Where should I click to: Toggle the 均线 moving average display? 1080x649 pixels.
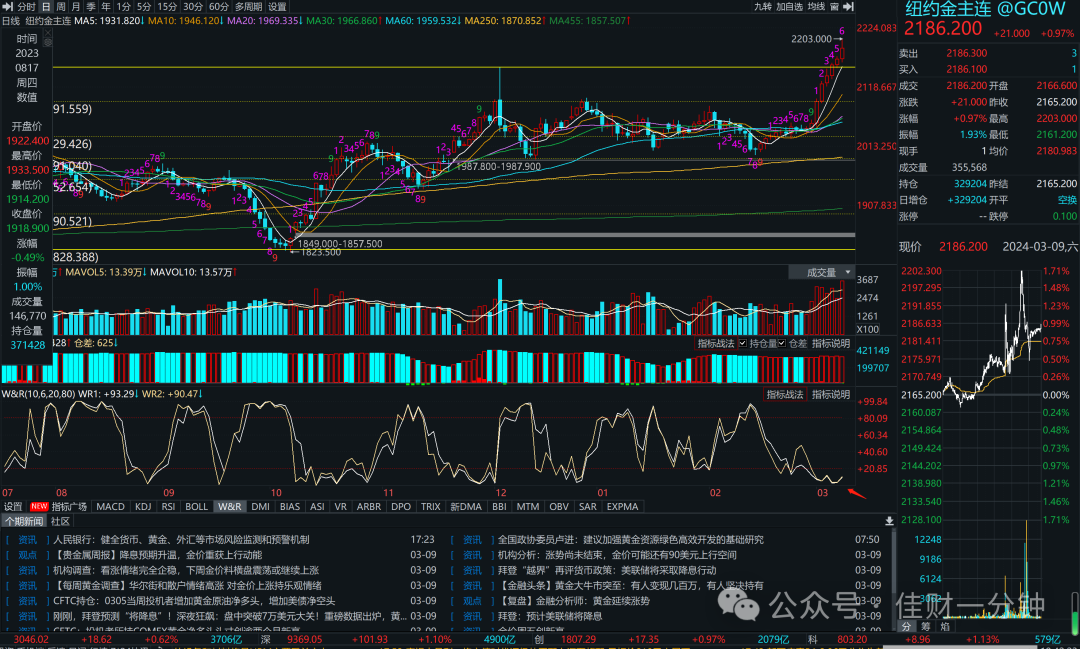click(x=816, y=6)
